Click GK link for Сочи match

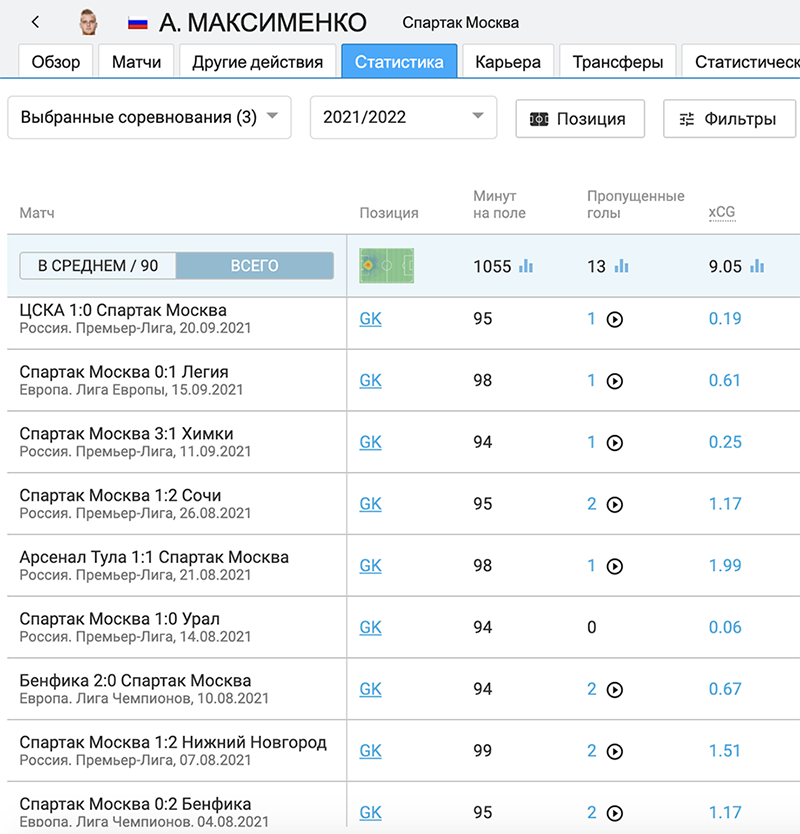click(370, 504)
